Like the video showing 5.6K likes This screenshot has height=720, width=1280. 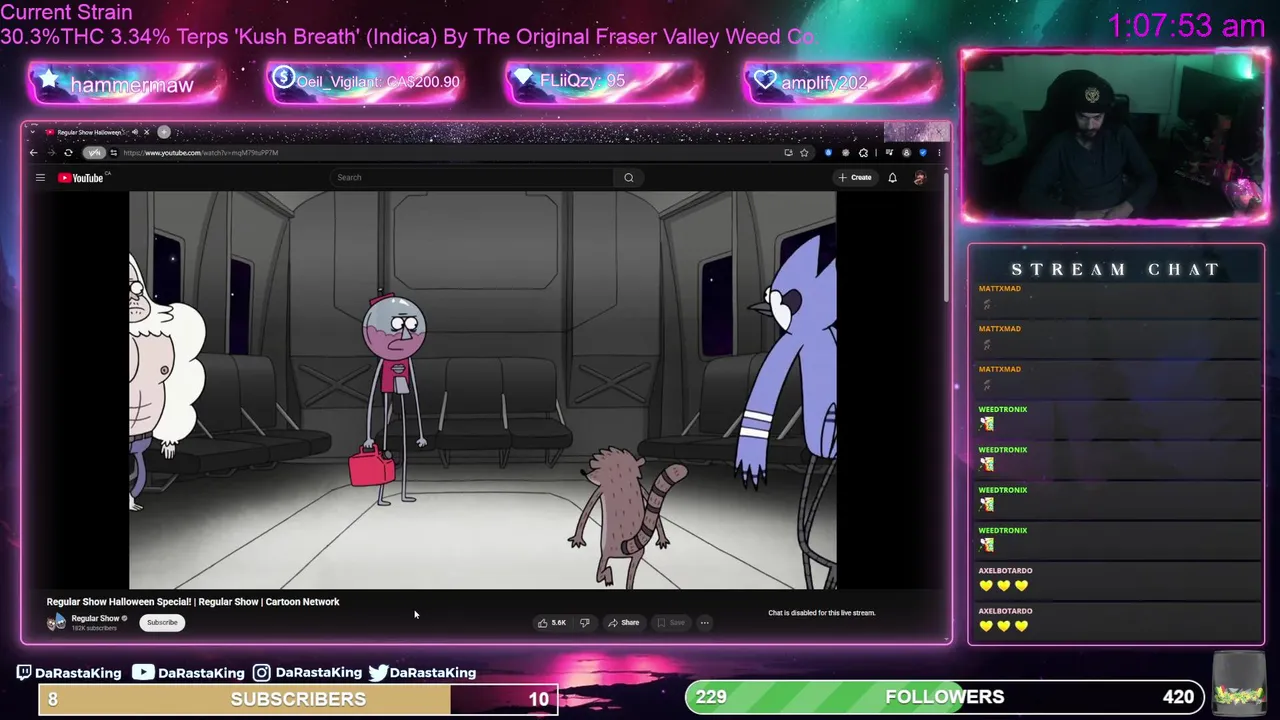click(x=553, y=622)
